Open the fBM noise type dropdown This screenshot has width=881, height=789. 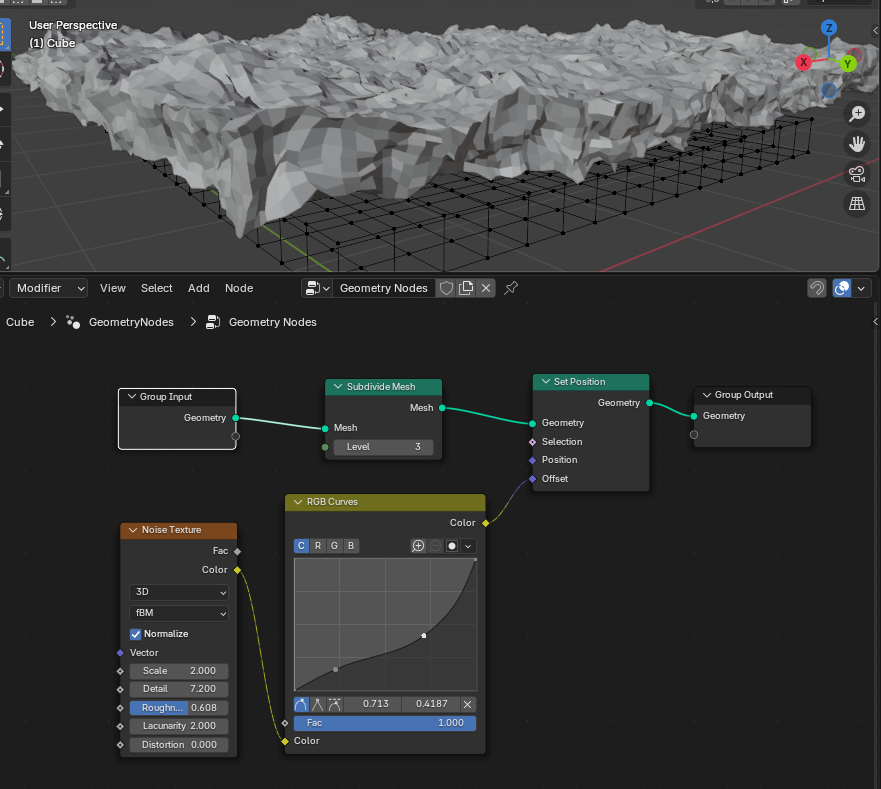click(179, 613)
